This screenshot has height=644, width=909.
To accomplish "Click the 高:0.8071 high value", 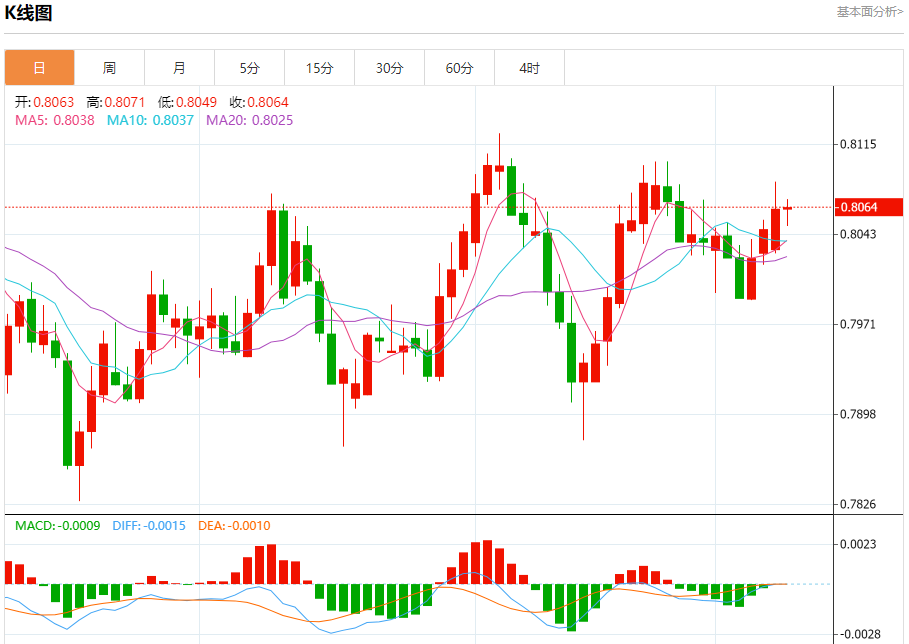I will pyautogui.click(x=116, y=103).
